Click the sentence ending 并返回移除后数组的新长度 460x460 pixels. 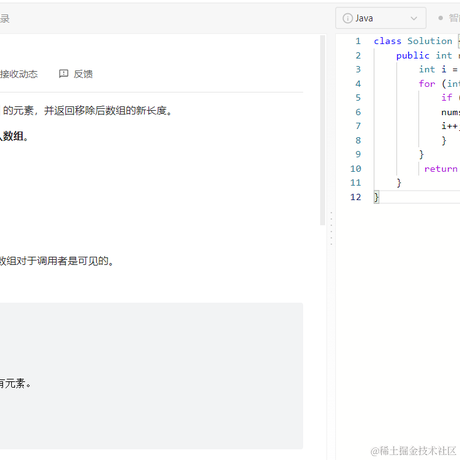108,111
